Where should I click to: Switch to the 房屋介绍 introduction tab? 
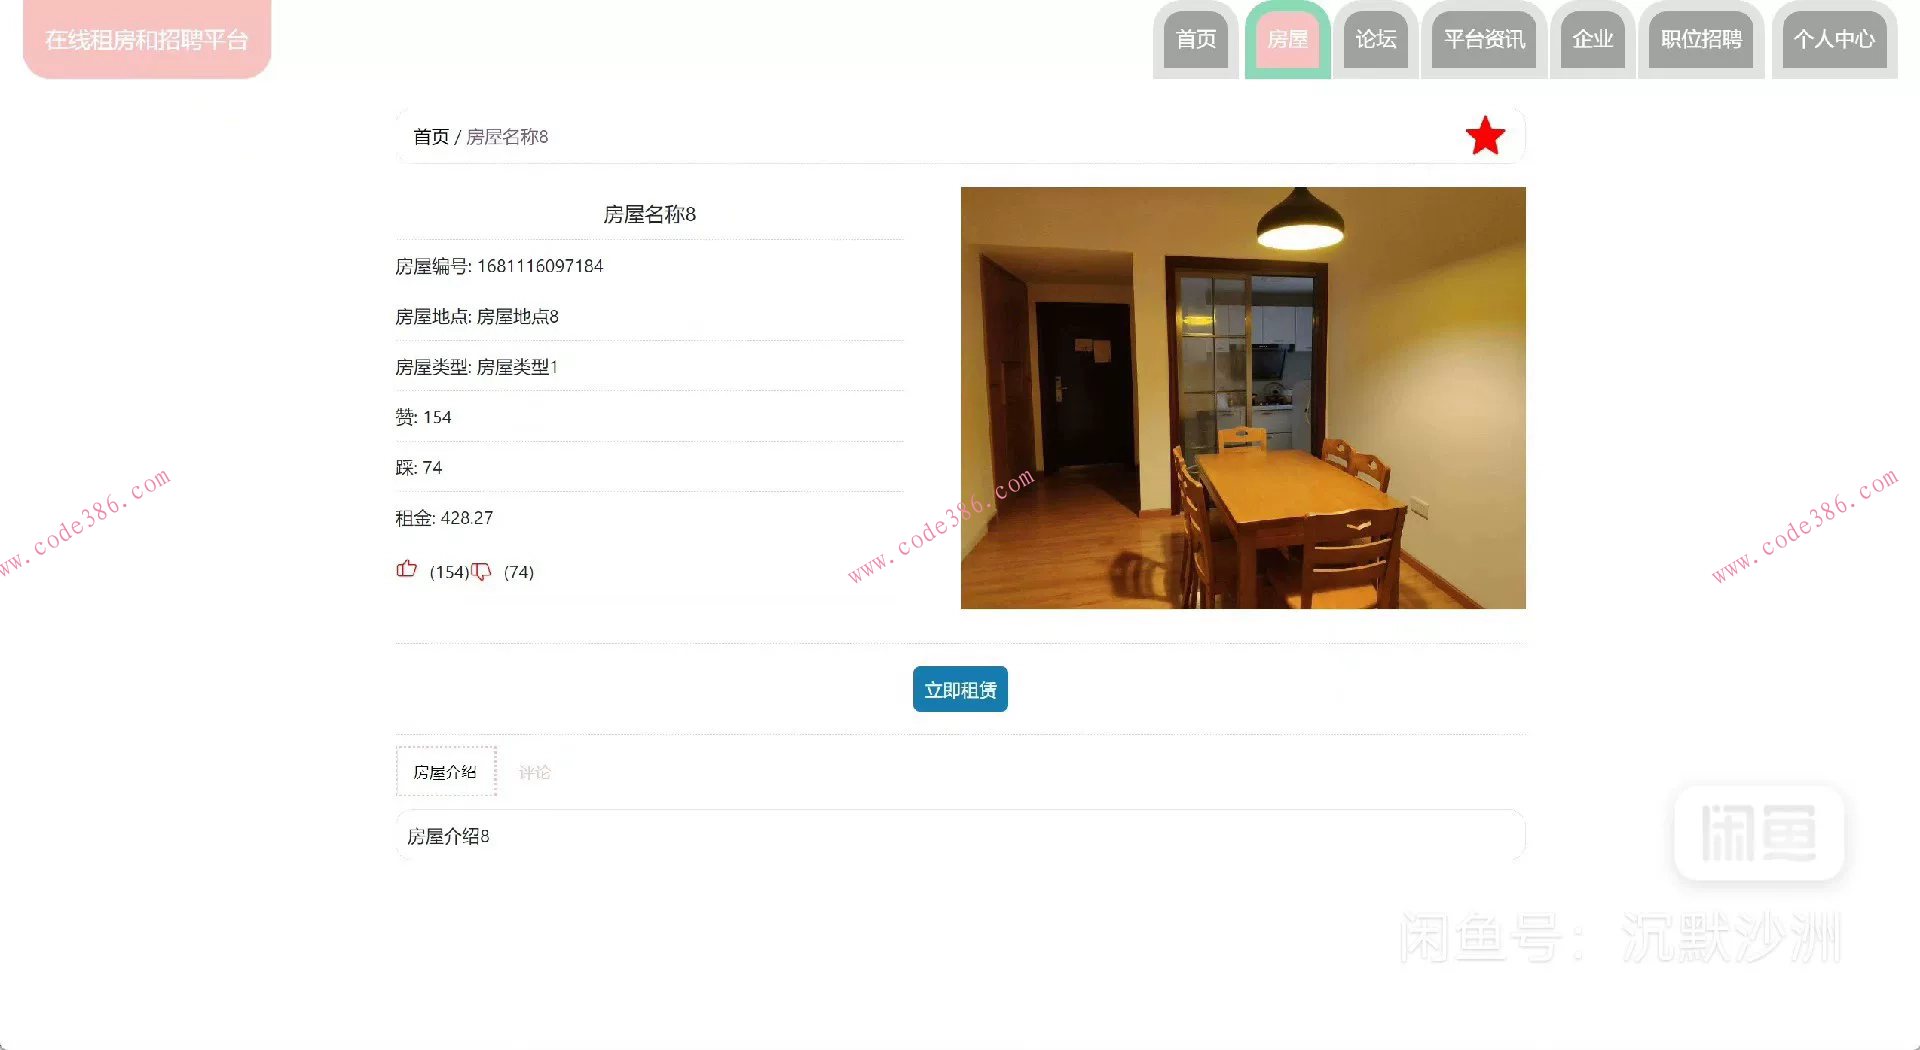445,771
